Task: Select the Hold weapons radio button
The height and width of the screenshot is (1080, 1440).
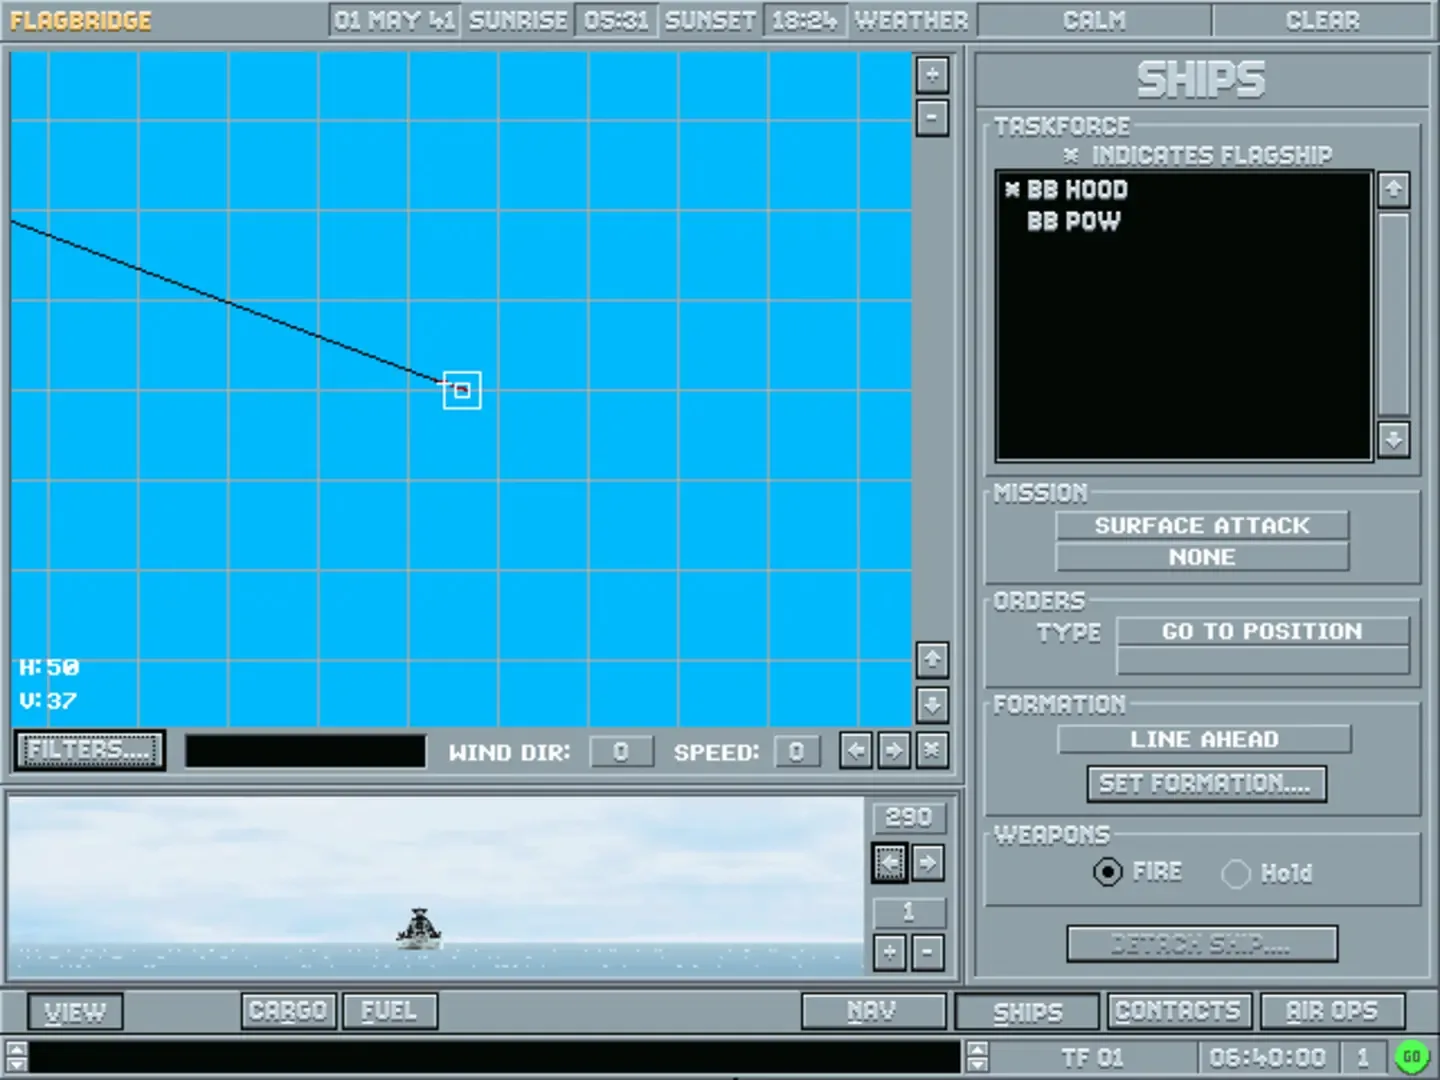Action: (1236, 874)
